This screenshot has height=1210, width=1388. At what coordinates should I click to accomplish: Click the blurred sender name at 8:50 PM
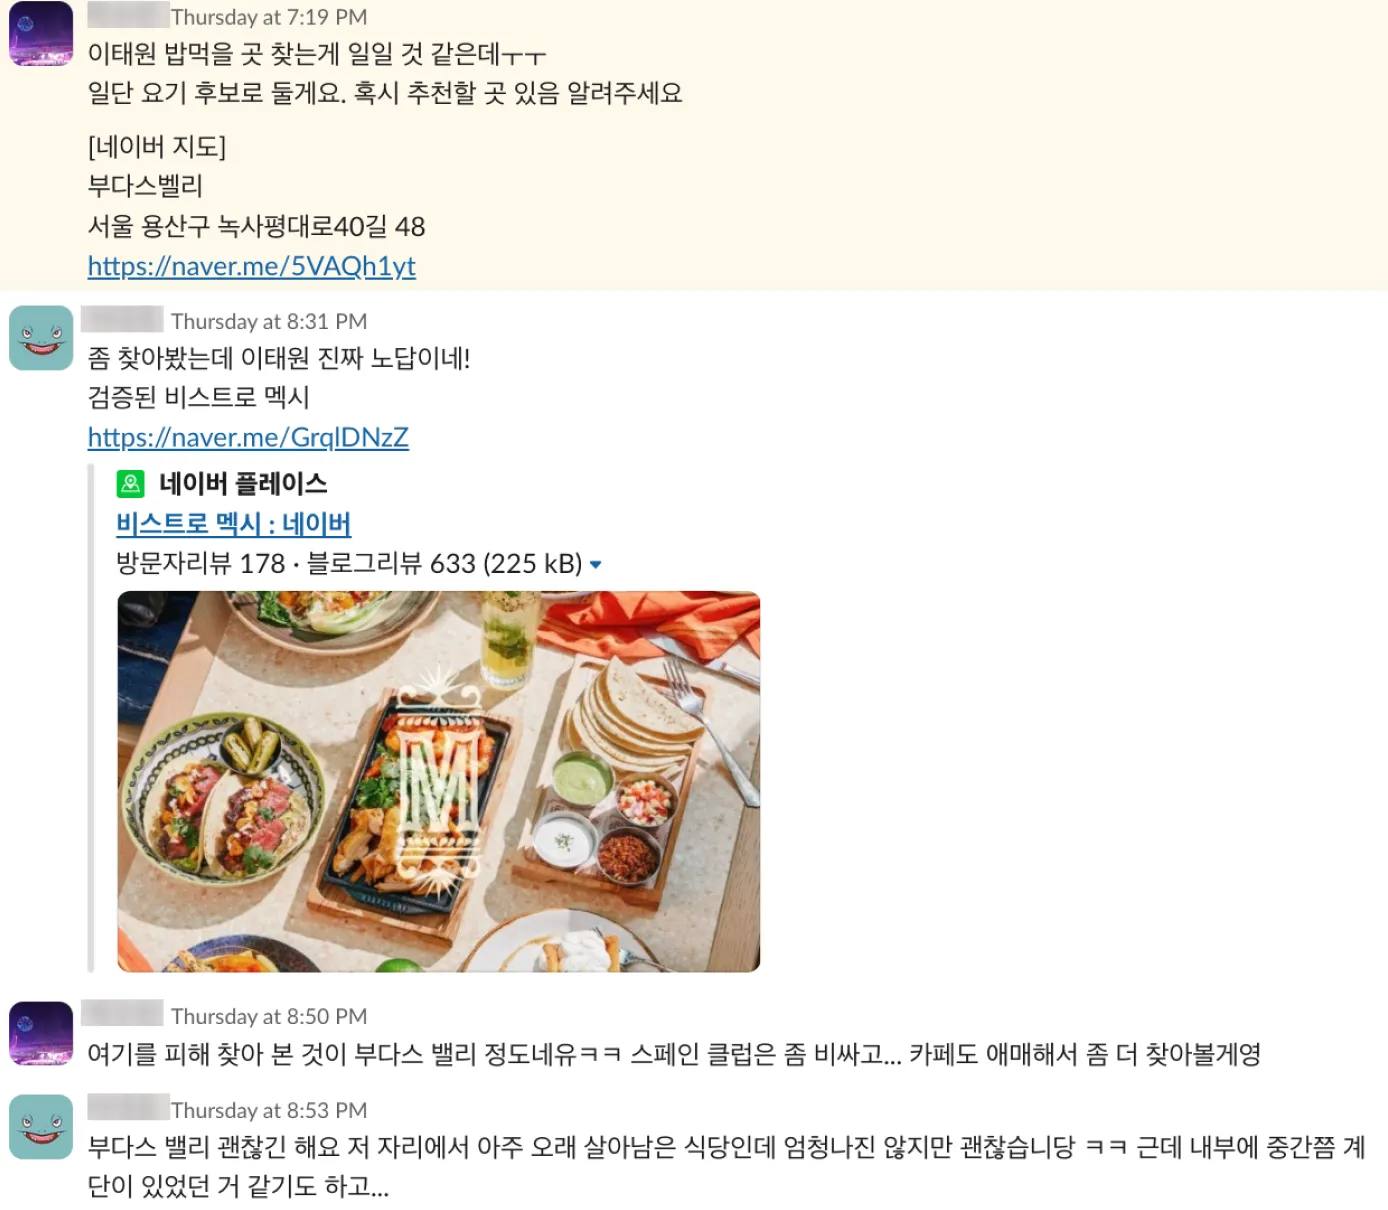[x=122, y=1013]
